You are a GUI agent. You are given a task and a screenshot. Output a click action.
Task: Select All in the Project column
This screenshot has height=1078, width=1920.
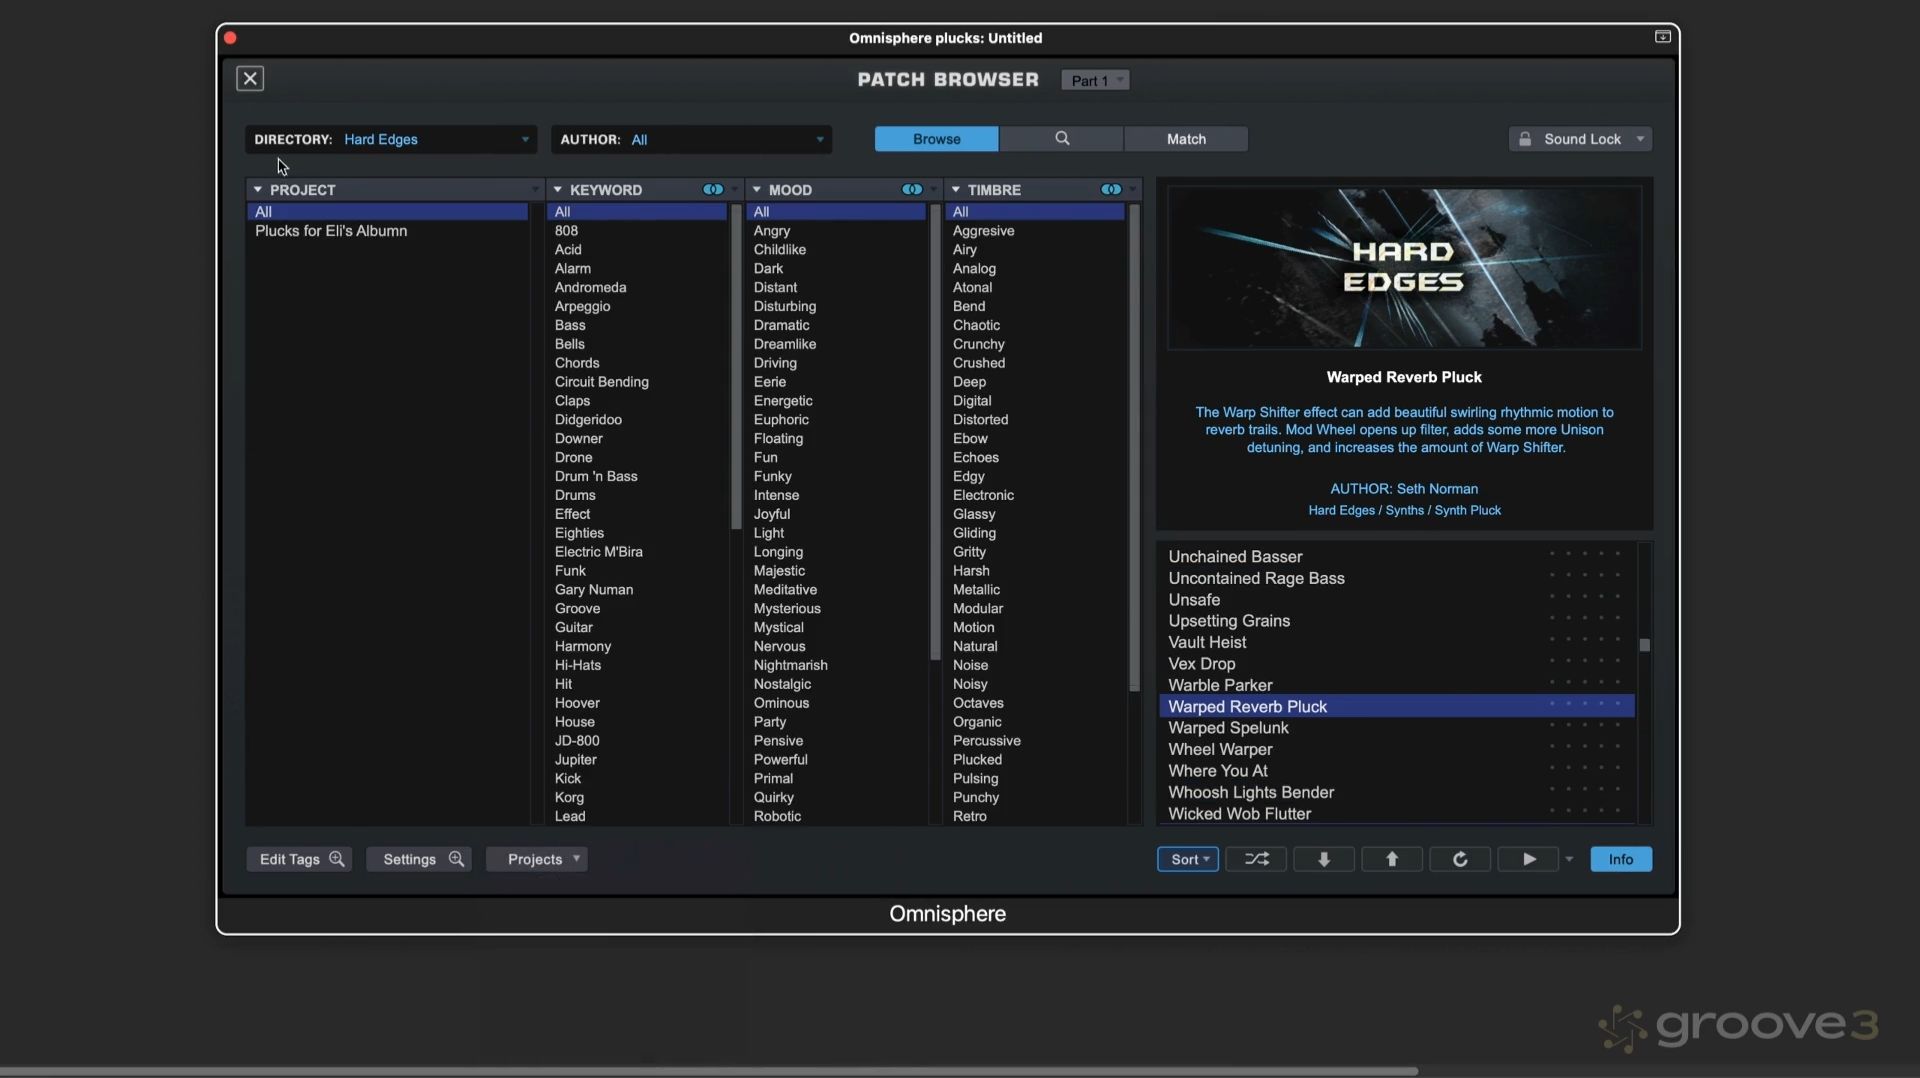387,212
